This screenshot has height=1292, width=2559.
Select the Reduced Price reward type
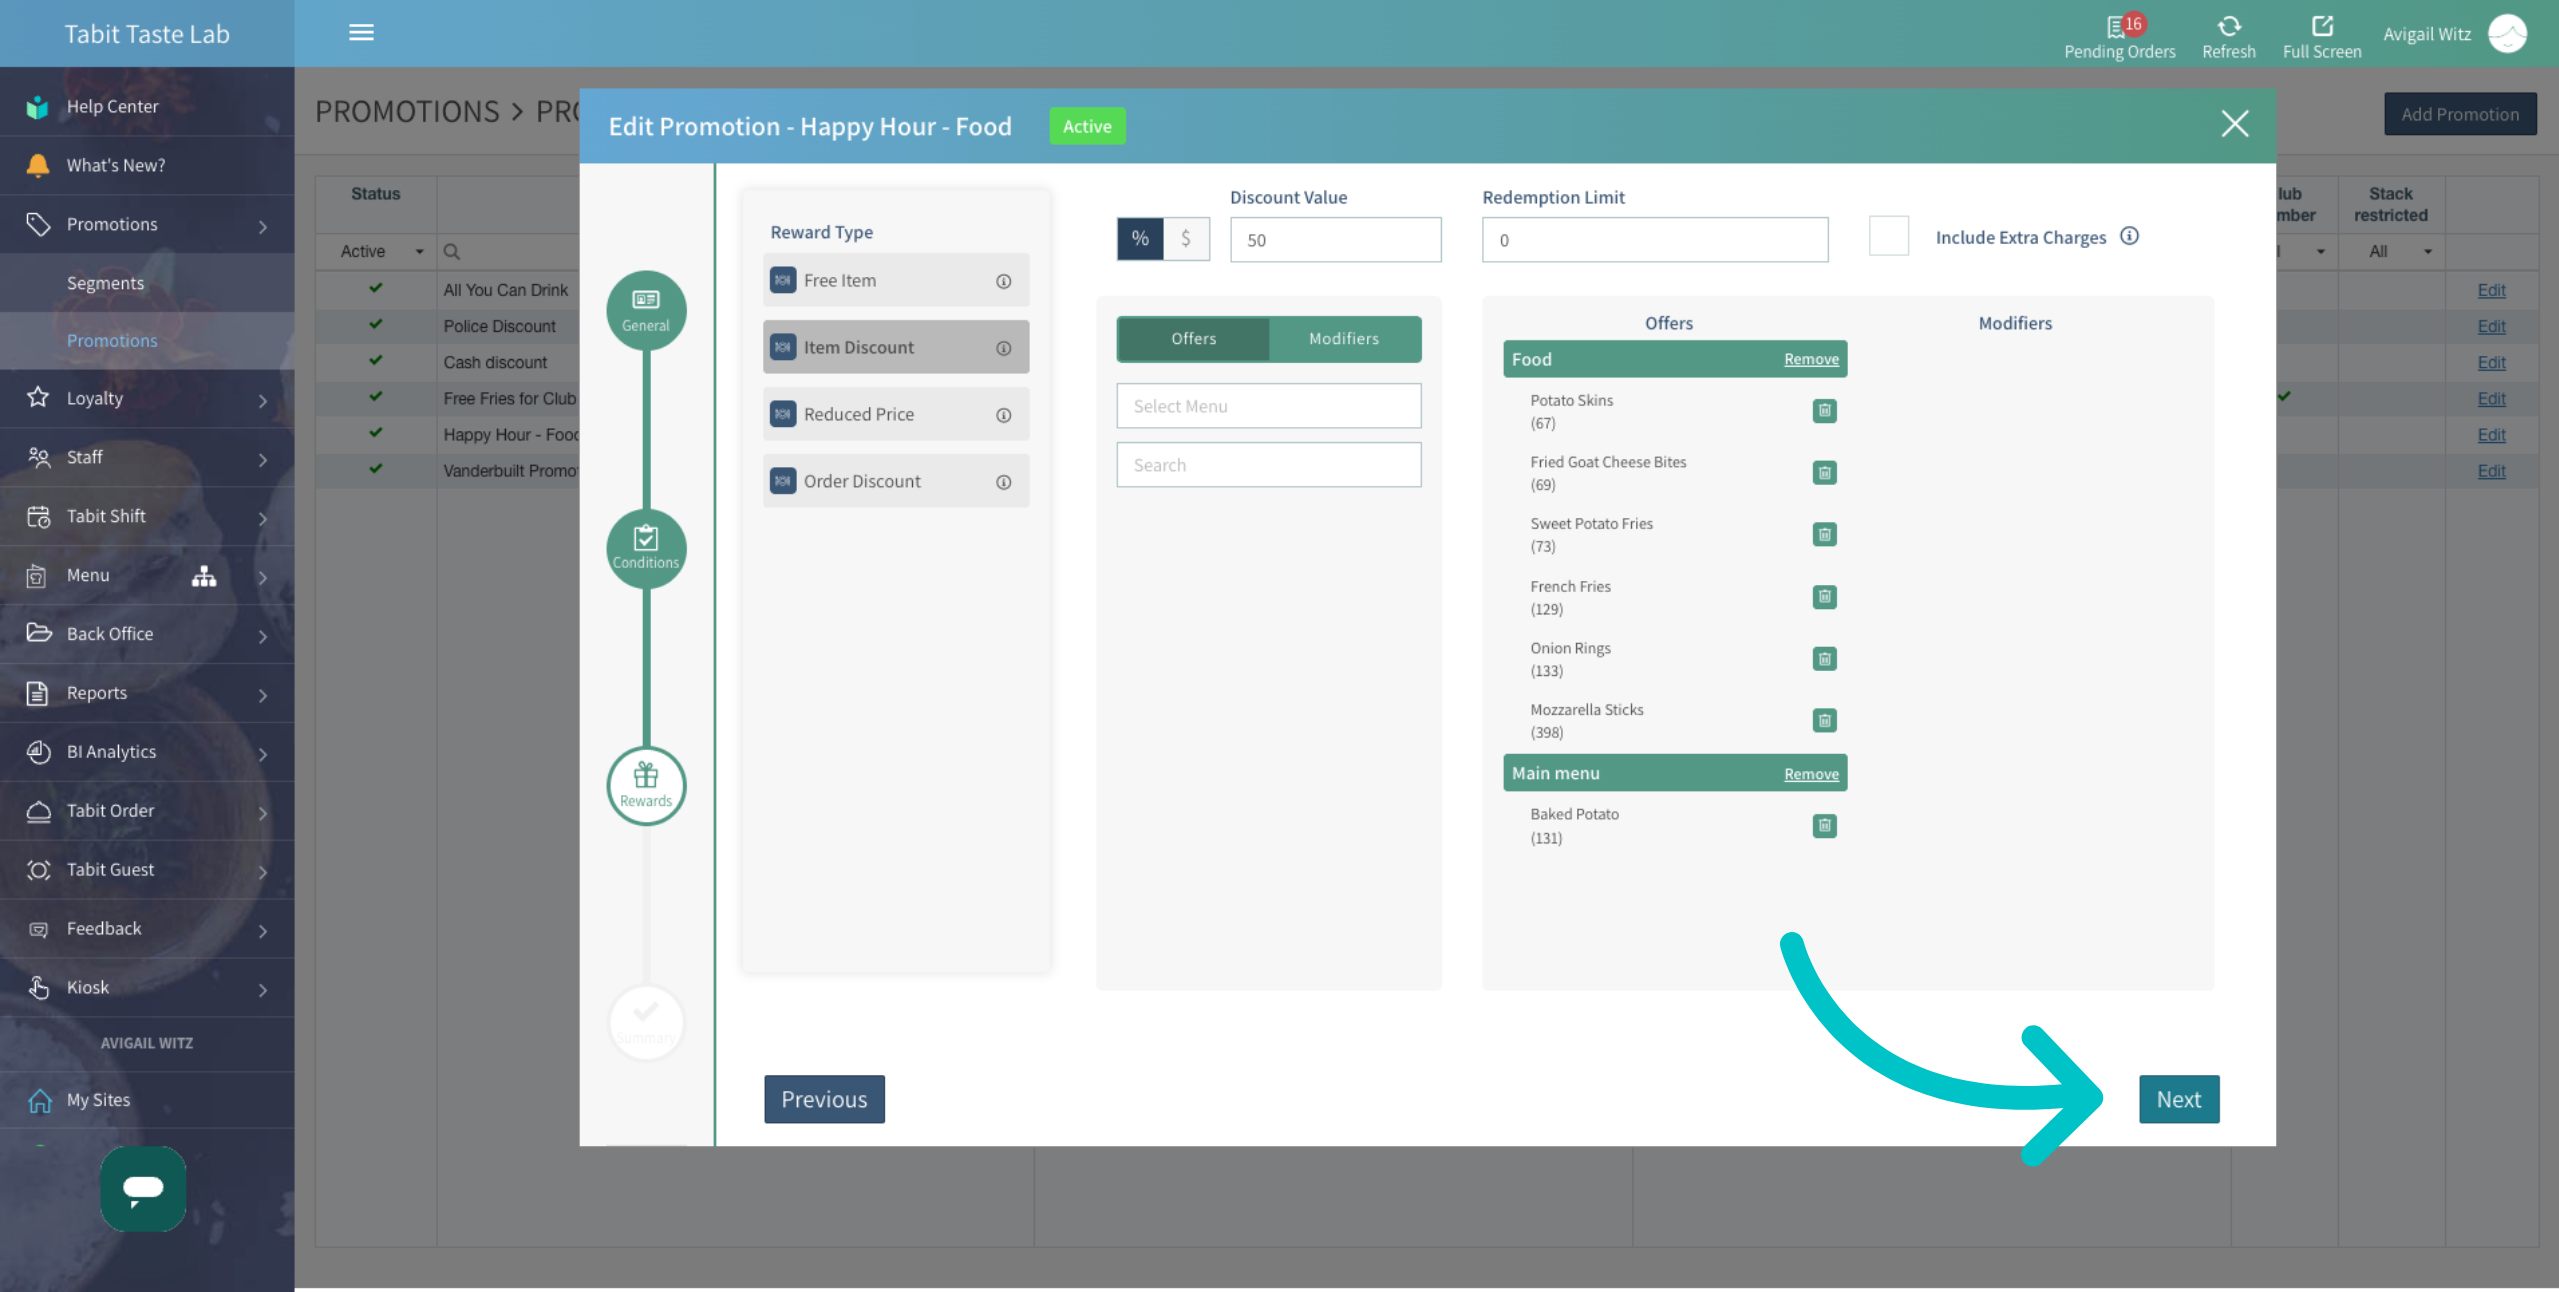pyautogui.click(x=896, y=414)
